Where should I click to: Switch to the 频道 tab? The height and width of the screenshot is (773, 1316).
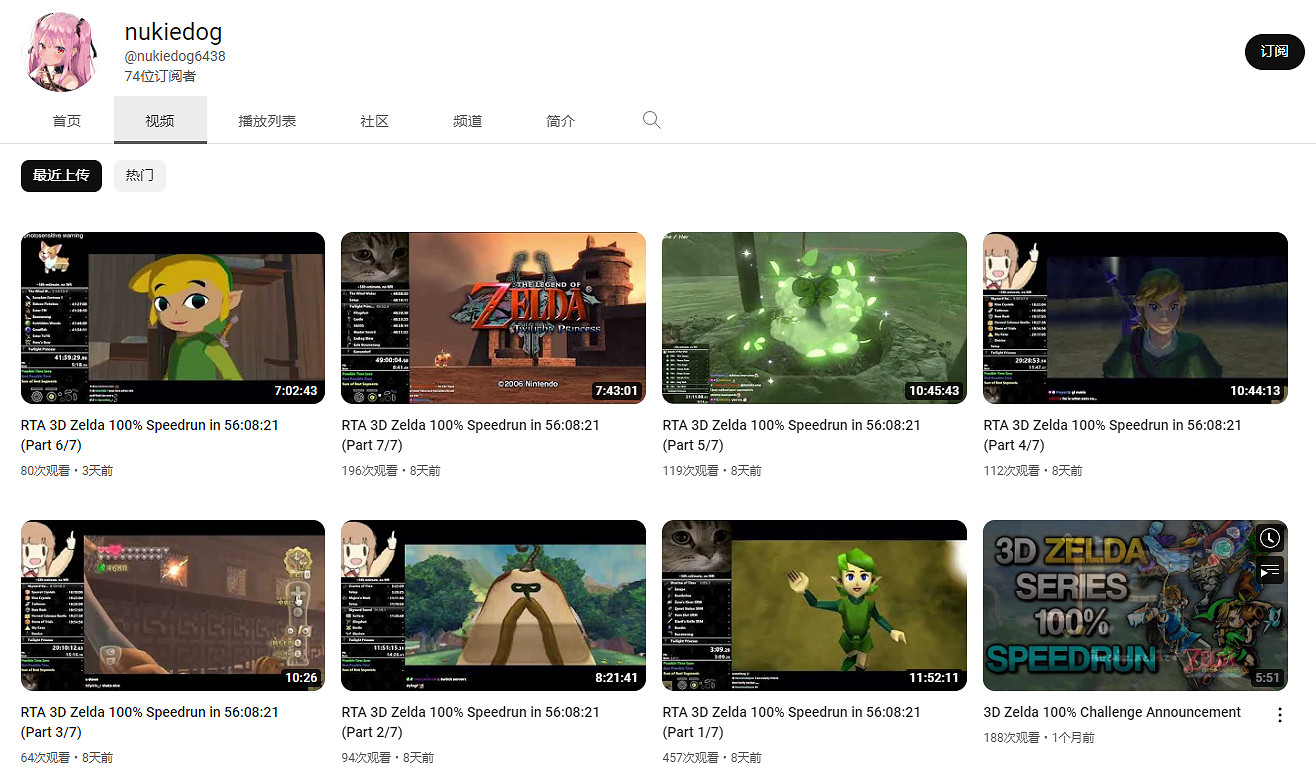467,121
